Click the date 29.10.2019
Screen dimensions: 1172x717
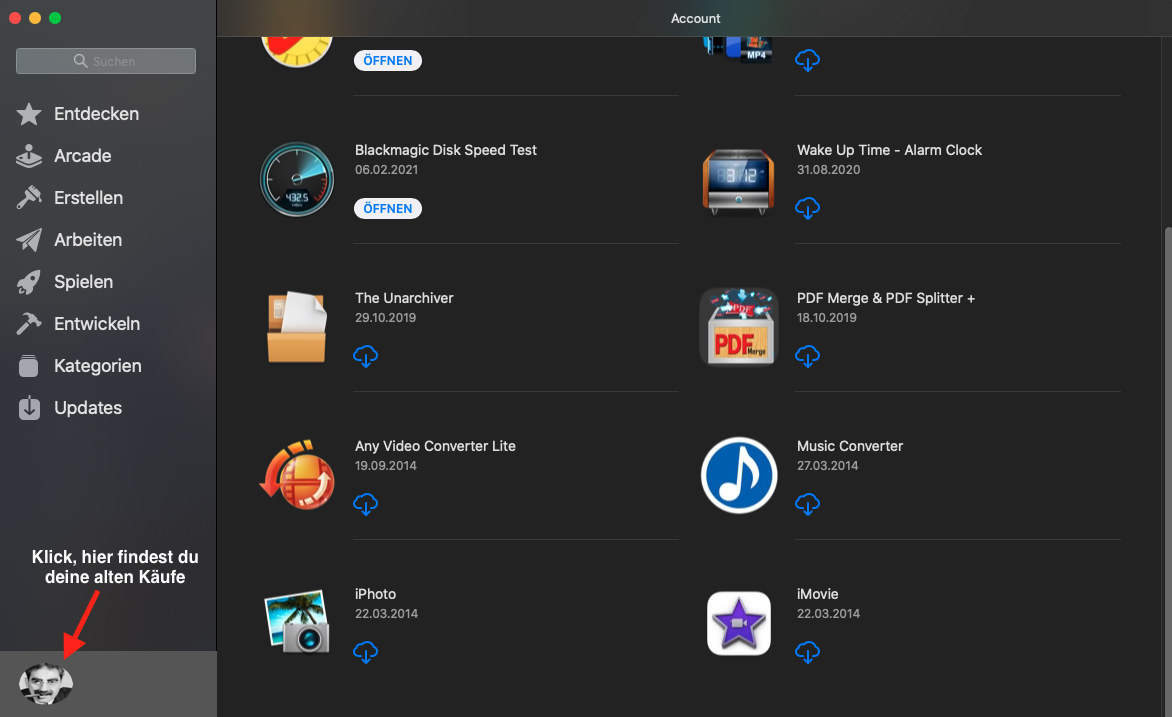pyautogui.click(x=386, y=318)
